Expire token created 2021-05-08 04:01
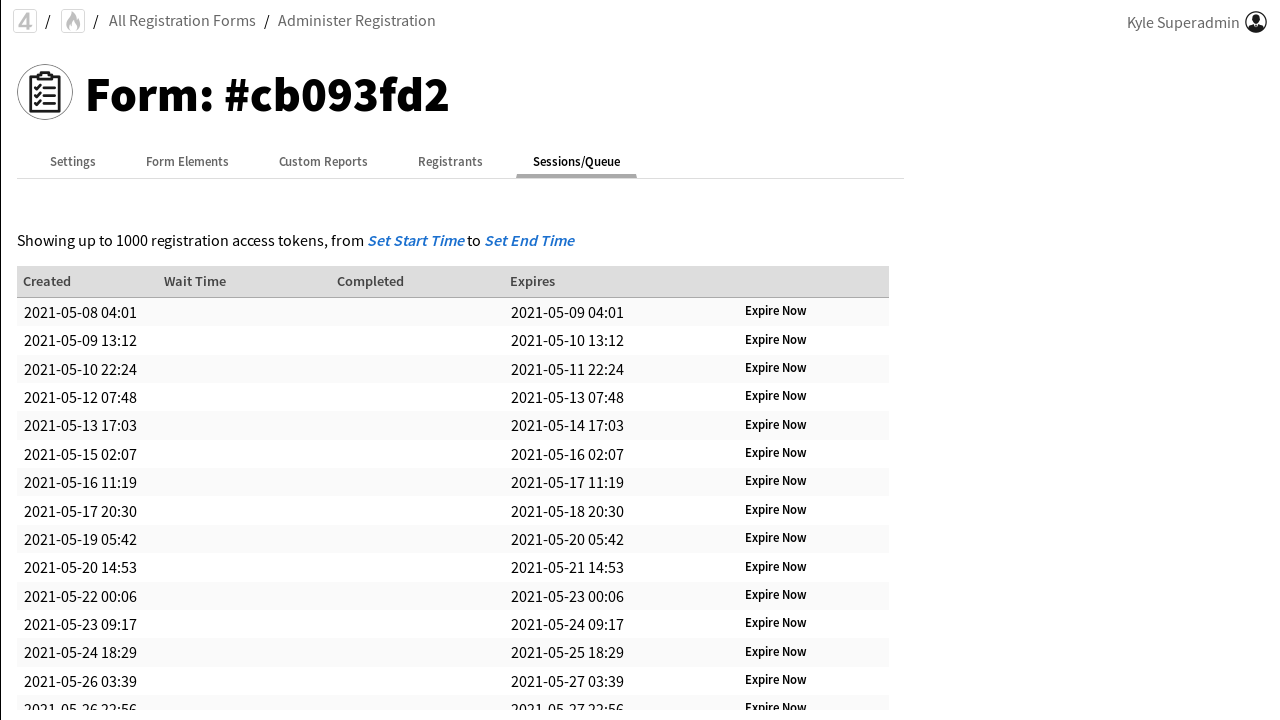 pos(775,311)
